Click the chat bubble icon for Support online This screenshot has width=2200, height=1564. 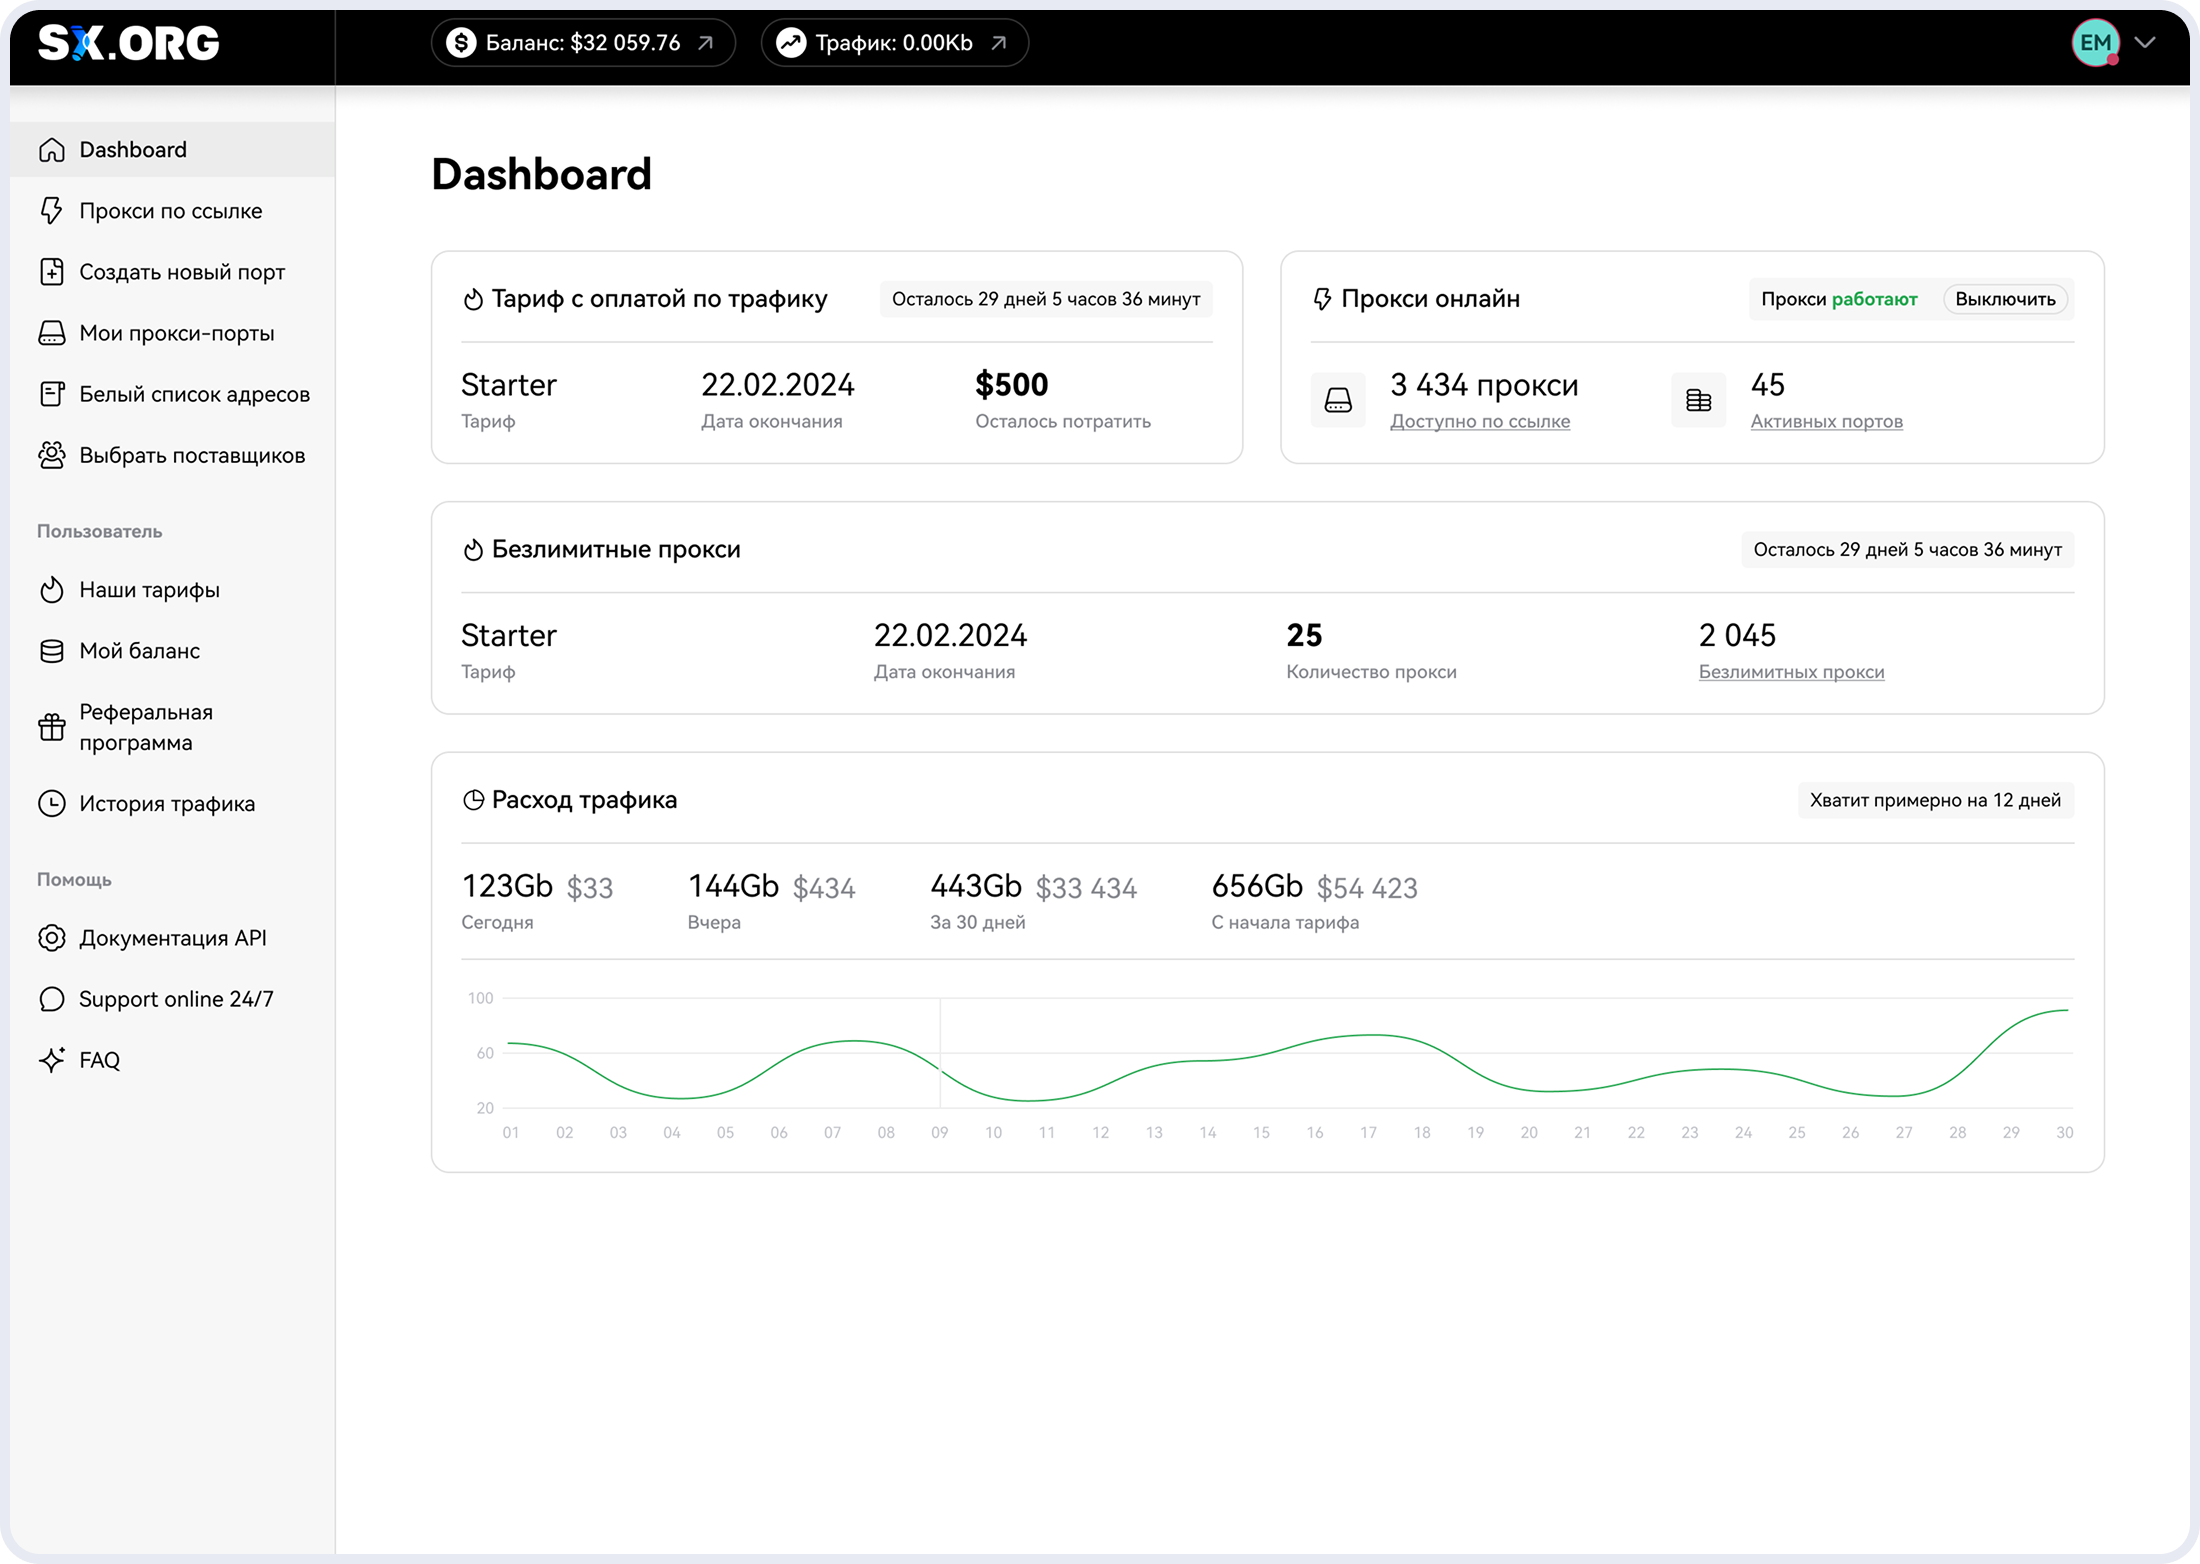click(52, 998)
